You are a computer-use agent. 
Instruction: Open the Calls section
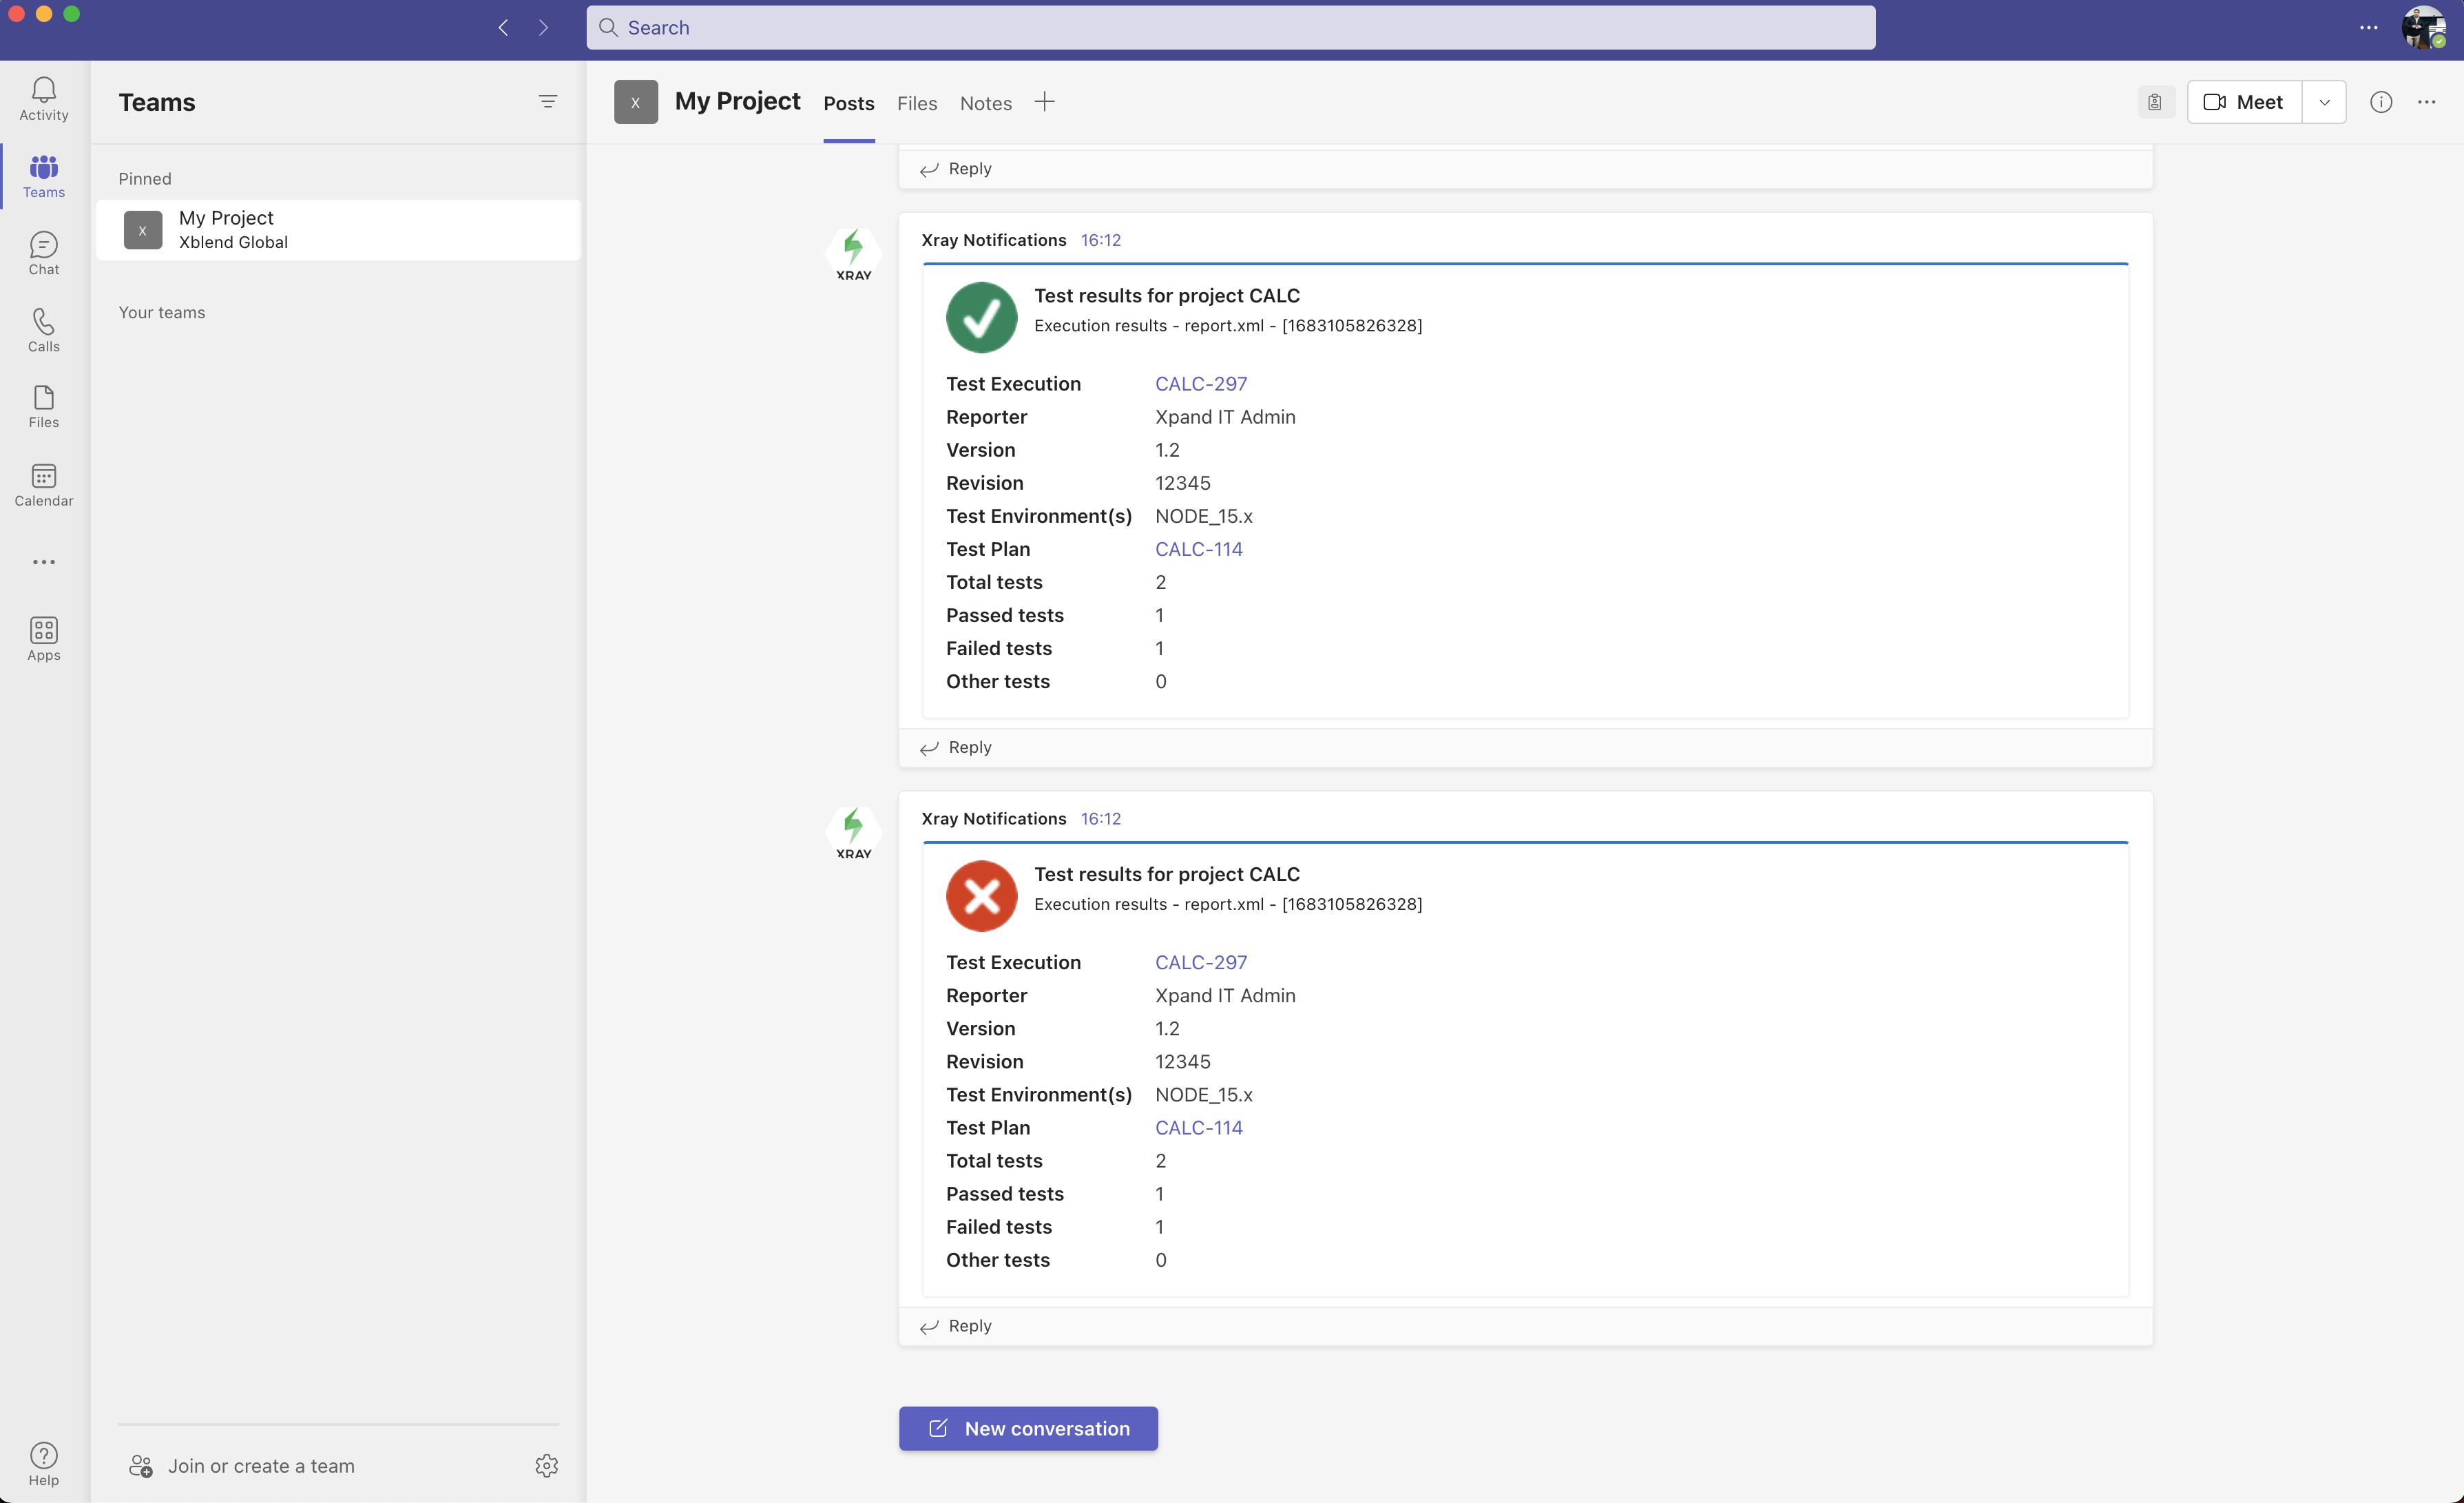pos(44,330)
